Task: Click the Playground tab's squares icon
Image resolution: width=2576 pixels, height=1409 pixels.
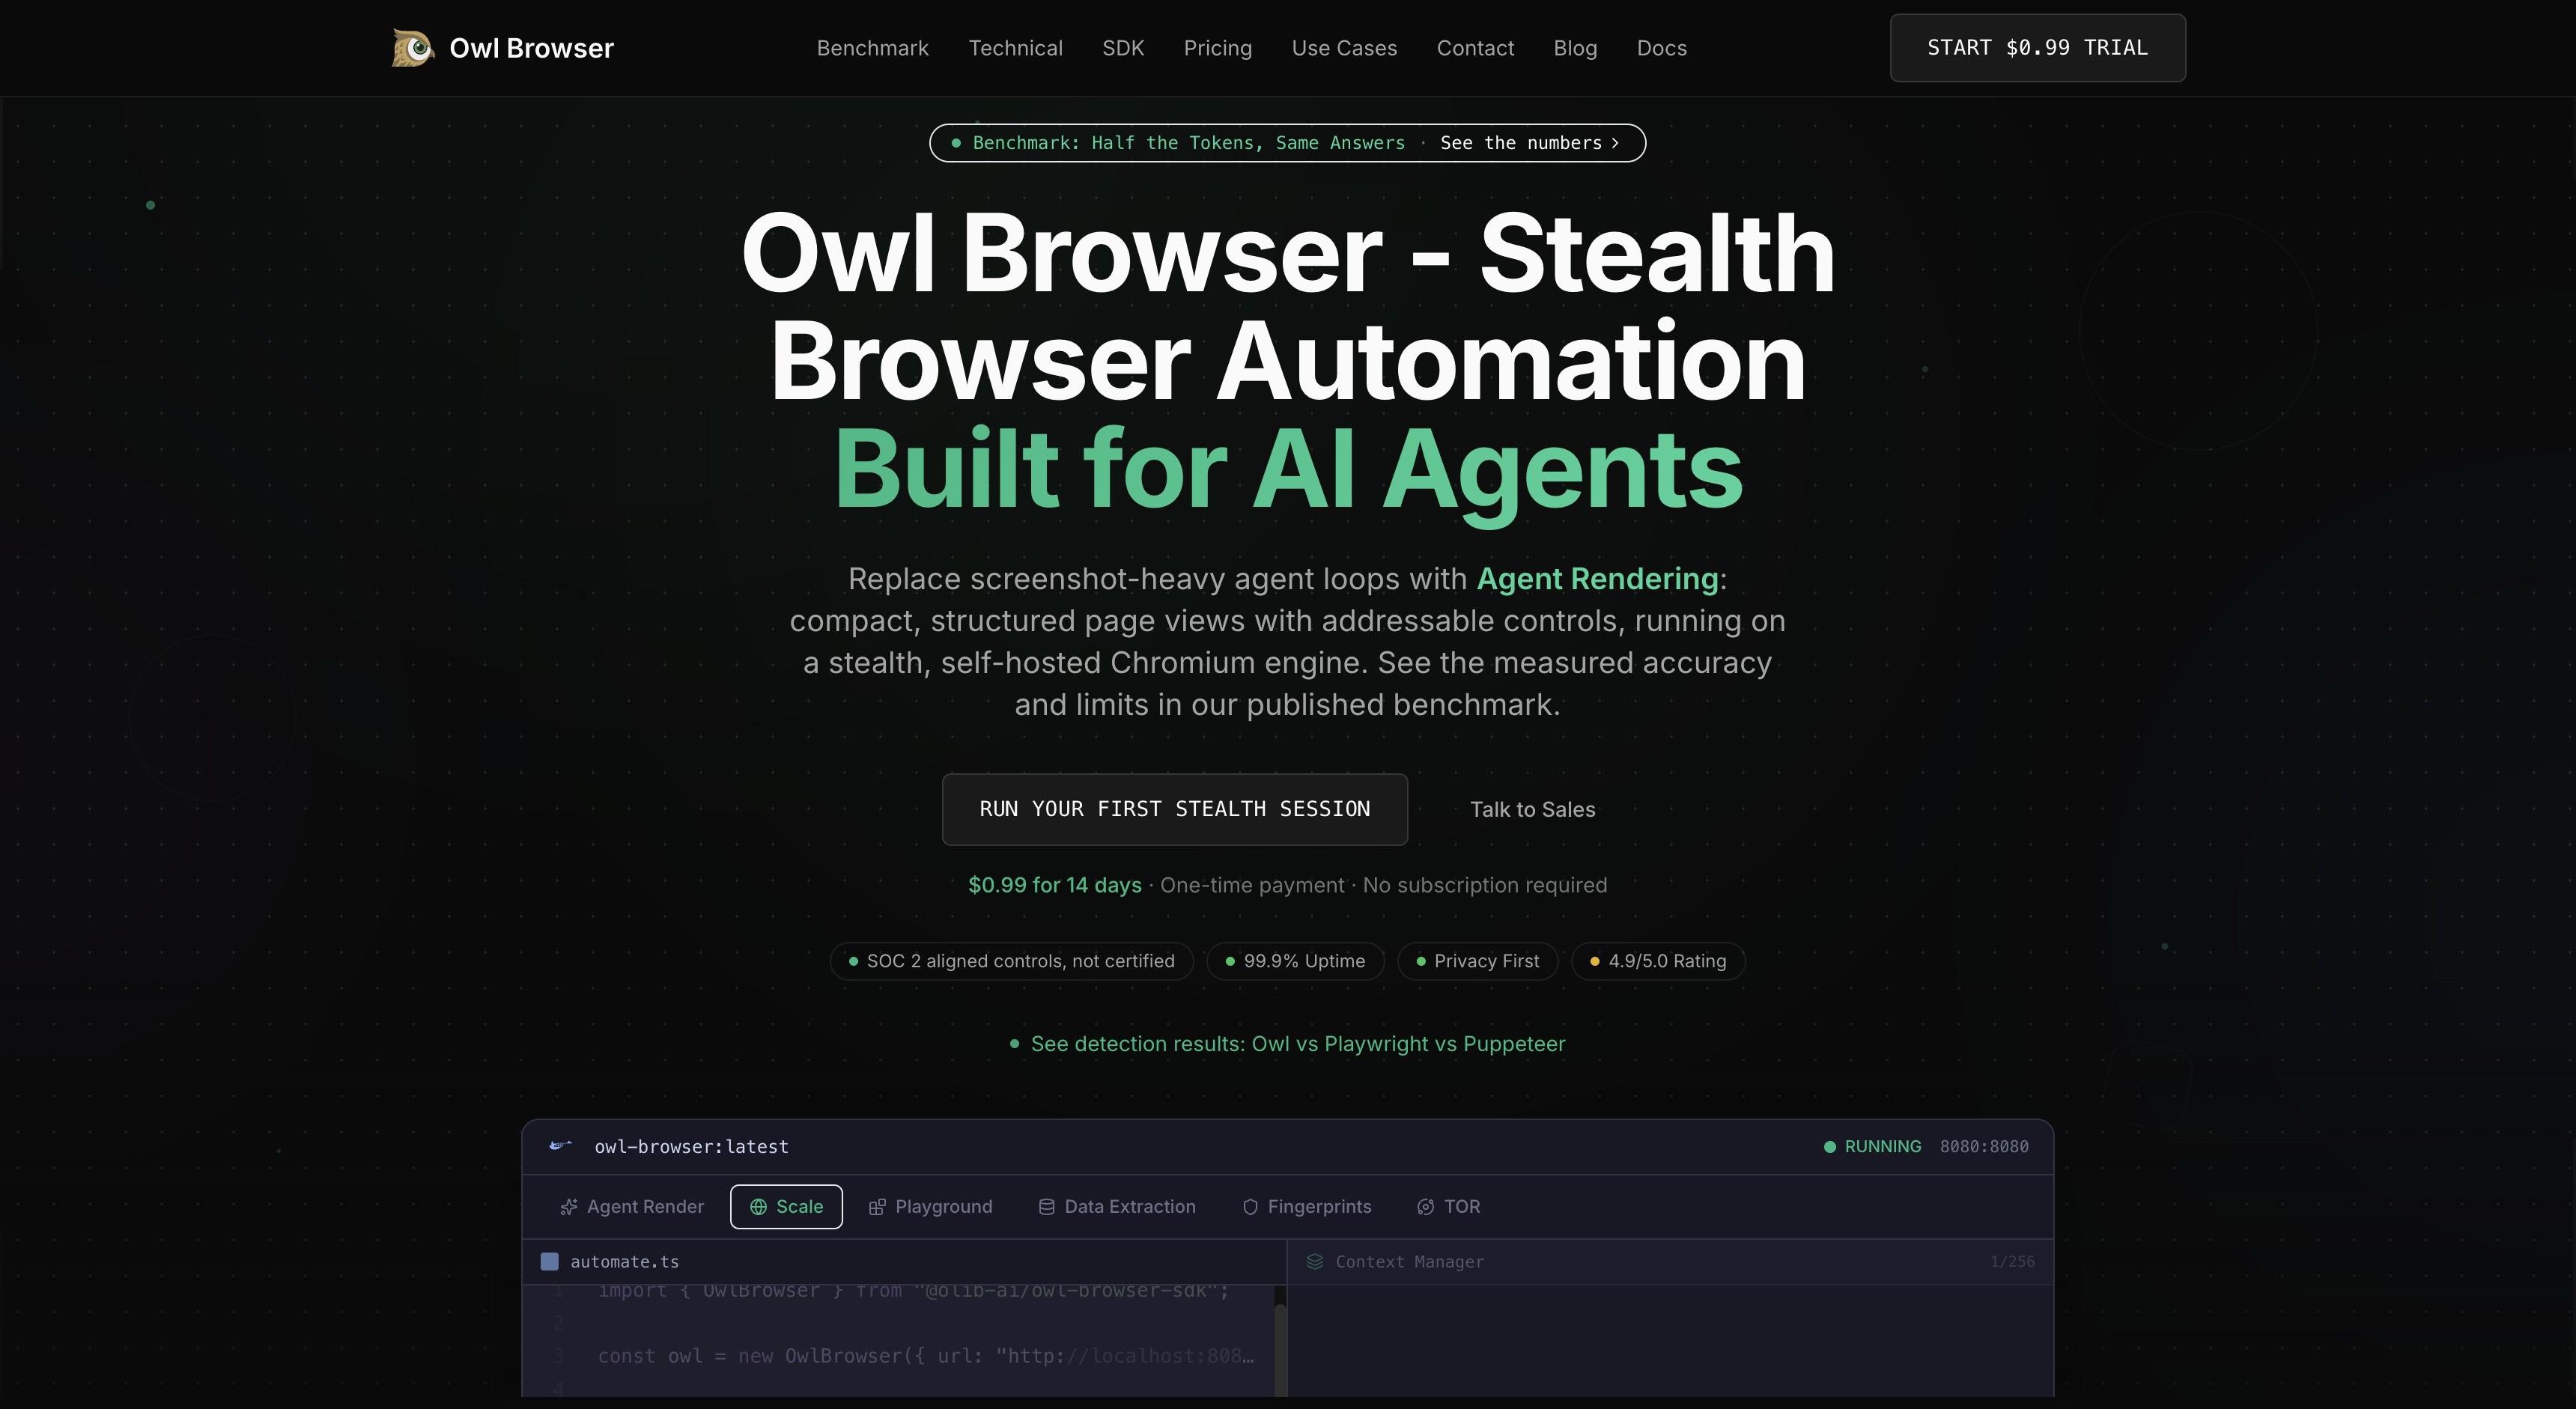Action: click(877, 1207)
